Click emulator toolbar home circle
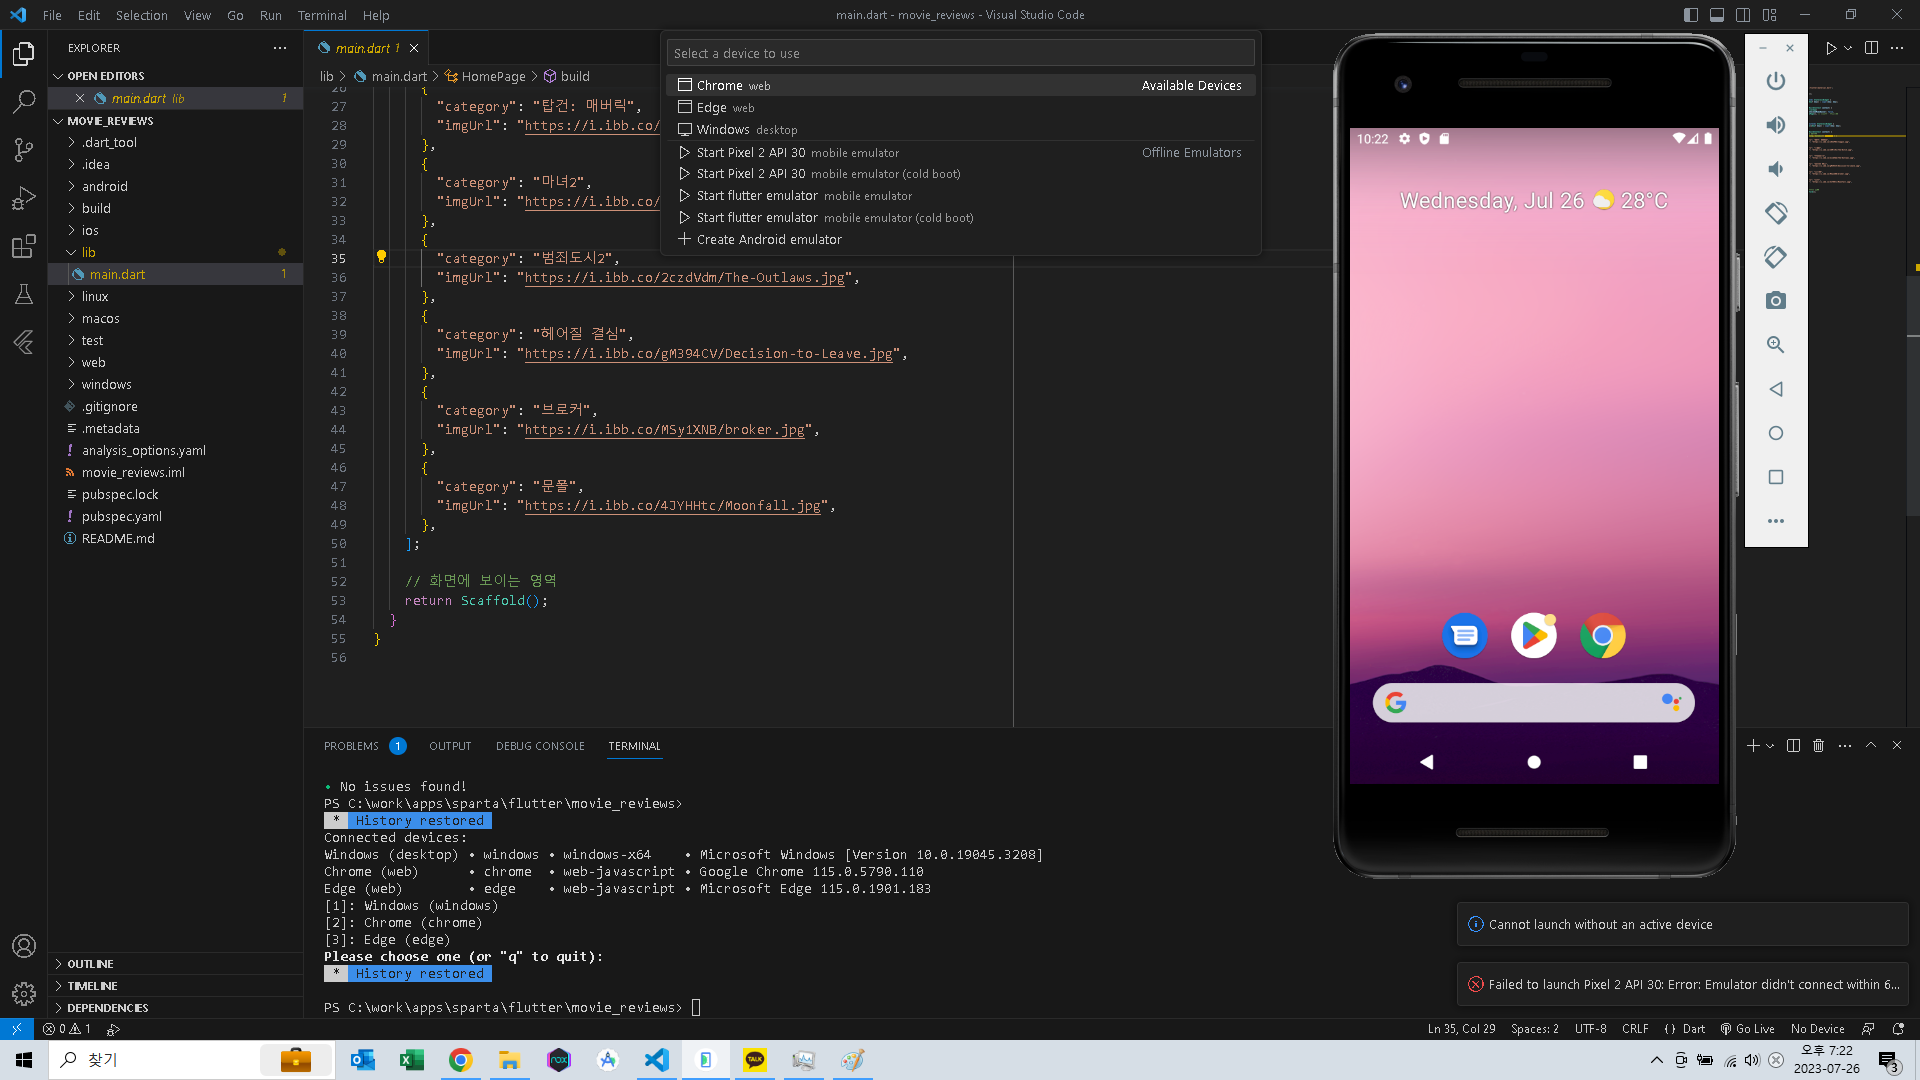The height and width of the screenshot is (1080, 1920). point(1776,433)
